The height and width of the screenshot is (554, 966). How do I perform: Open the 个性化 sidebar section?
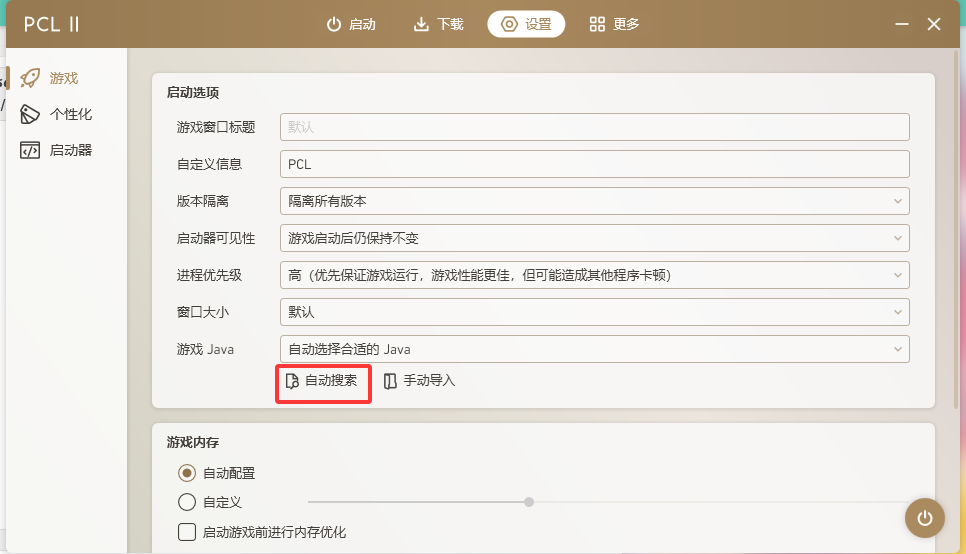tap(67, 114)
